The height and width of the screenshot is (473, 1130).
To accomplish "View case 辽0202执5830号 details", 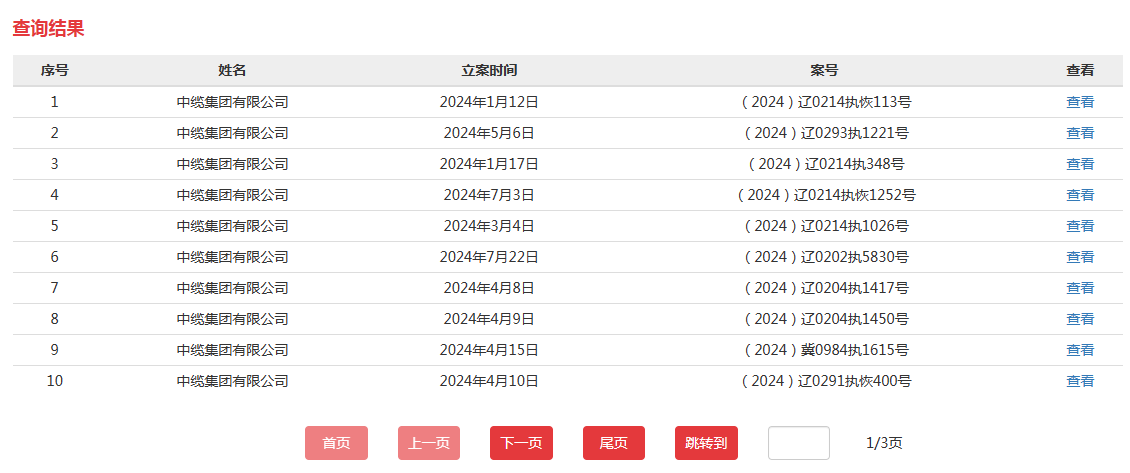I will click(x=1080, y=257).
